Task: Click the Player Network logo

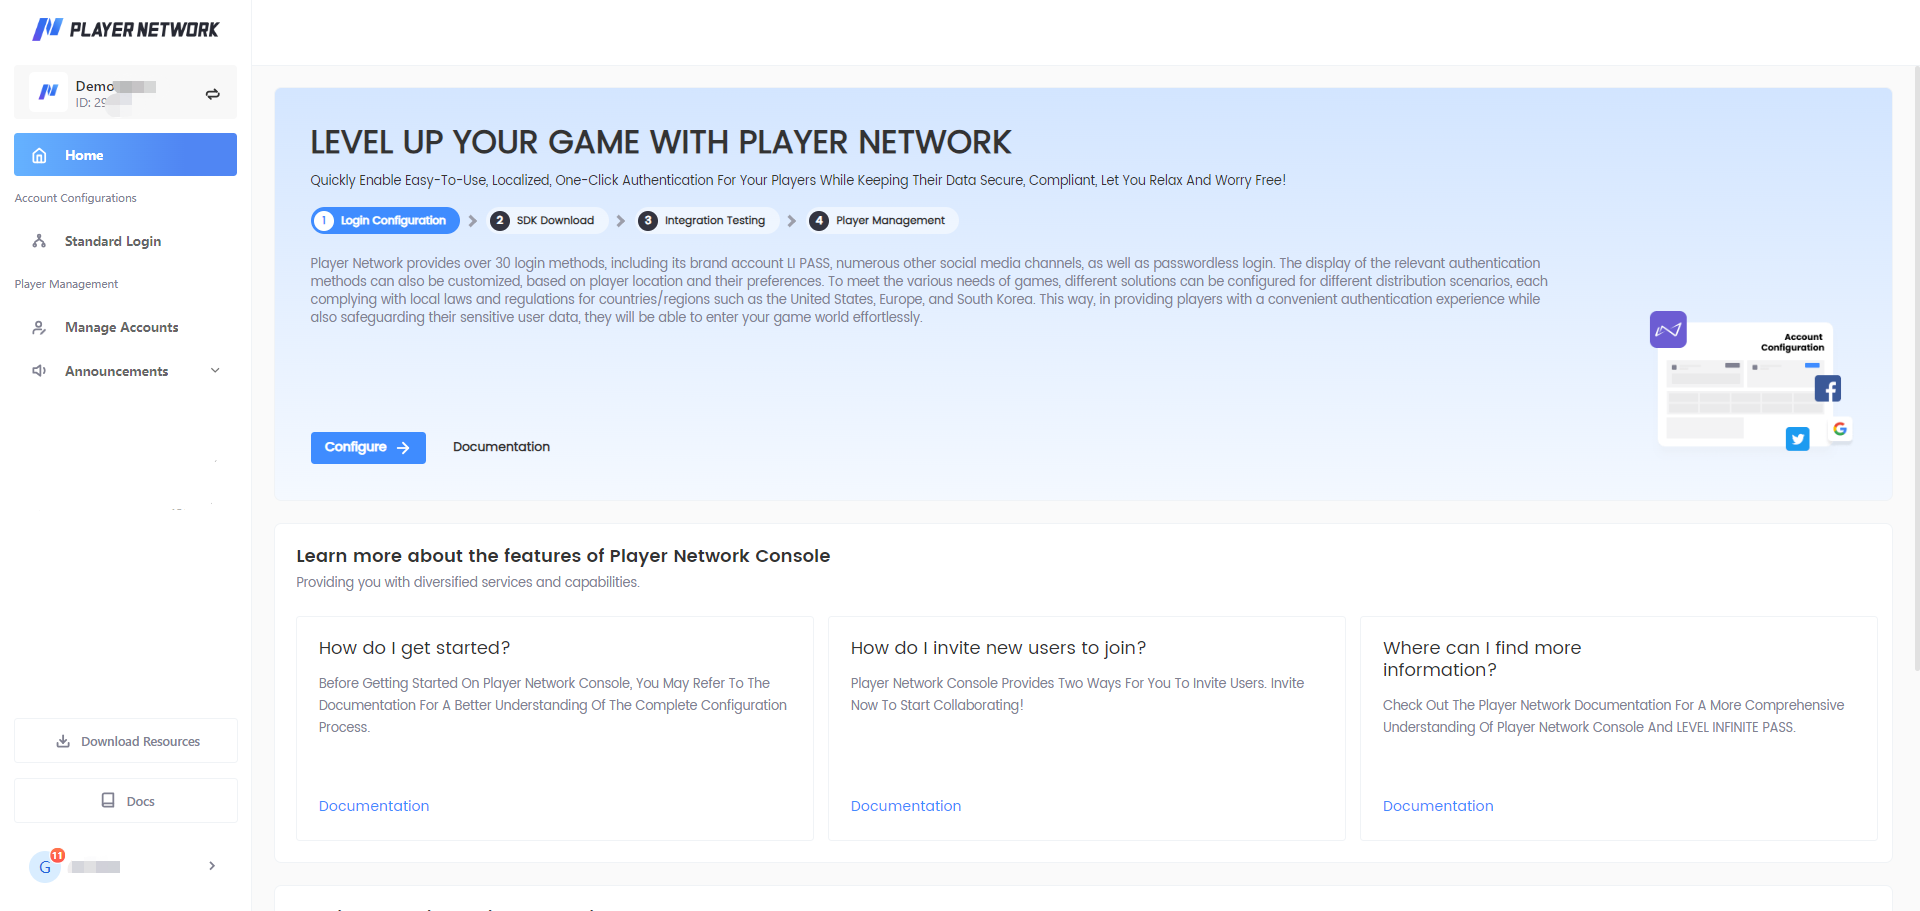Action: coord(125,29)
